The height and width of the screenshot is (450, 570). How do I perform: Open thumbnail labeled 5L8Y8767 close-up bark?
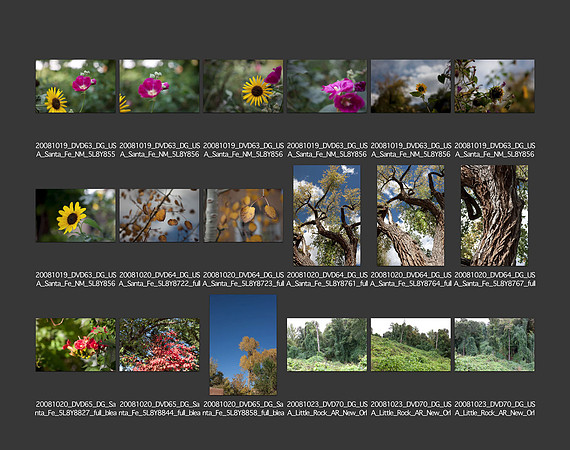pyautogui.click(x=494, y=215)
